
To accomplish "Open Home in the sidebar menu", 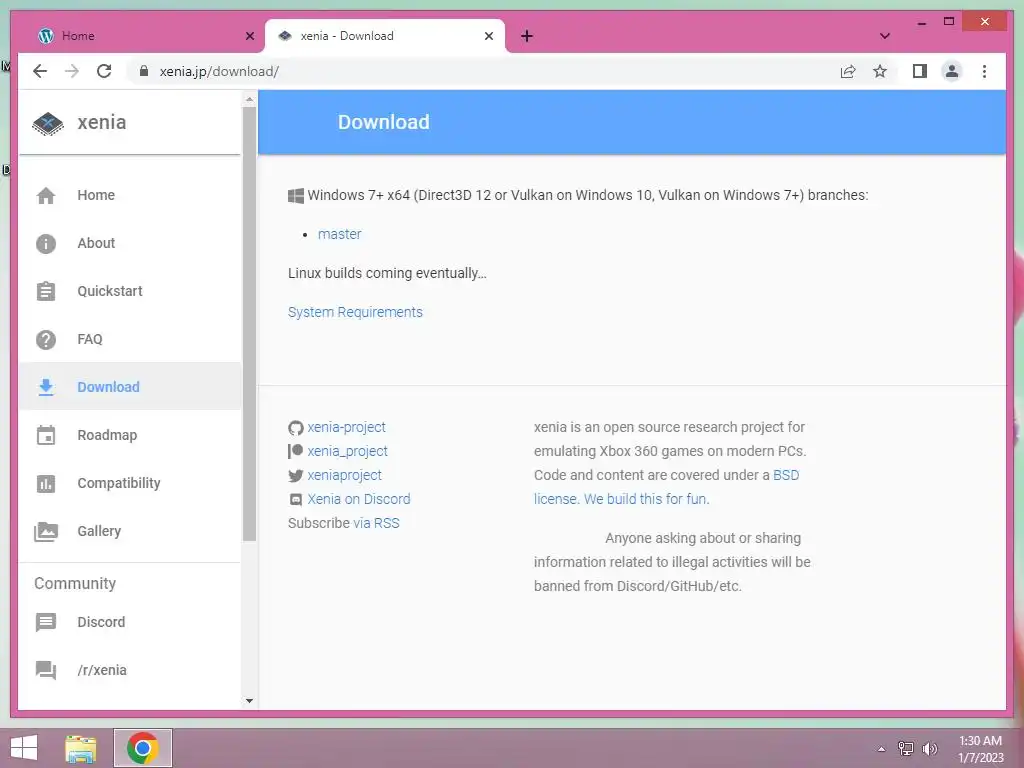I will click(x=130, y=195).
